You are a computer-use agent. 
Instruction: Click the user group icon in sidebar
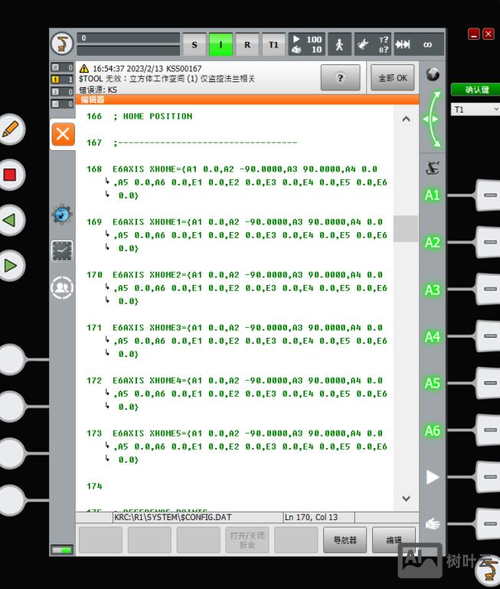tap(62, 288)
